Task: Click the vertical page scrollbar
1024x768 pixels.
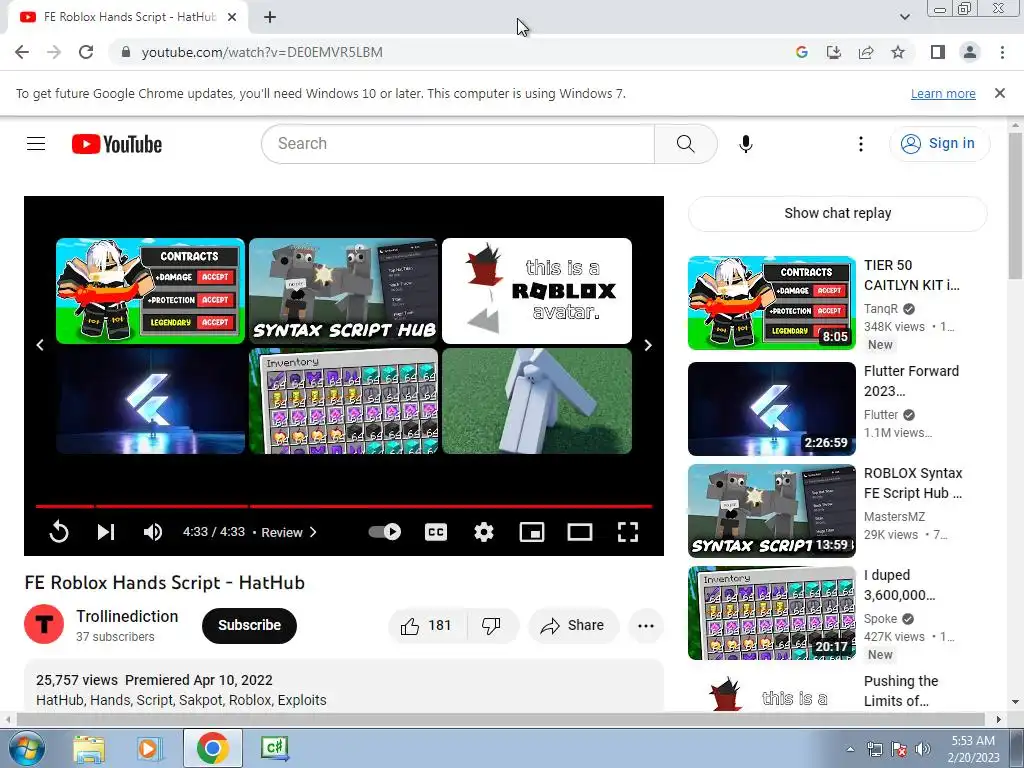Action: click(1015, 208)
